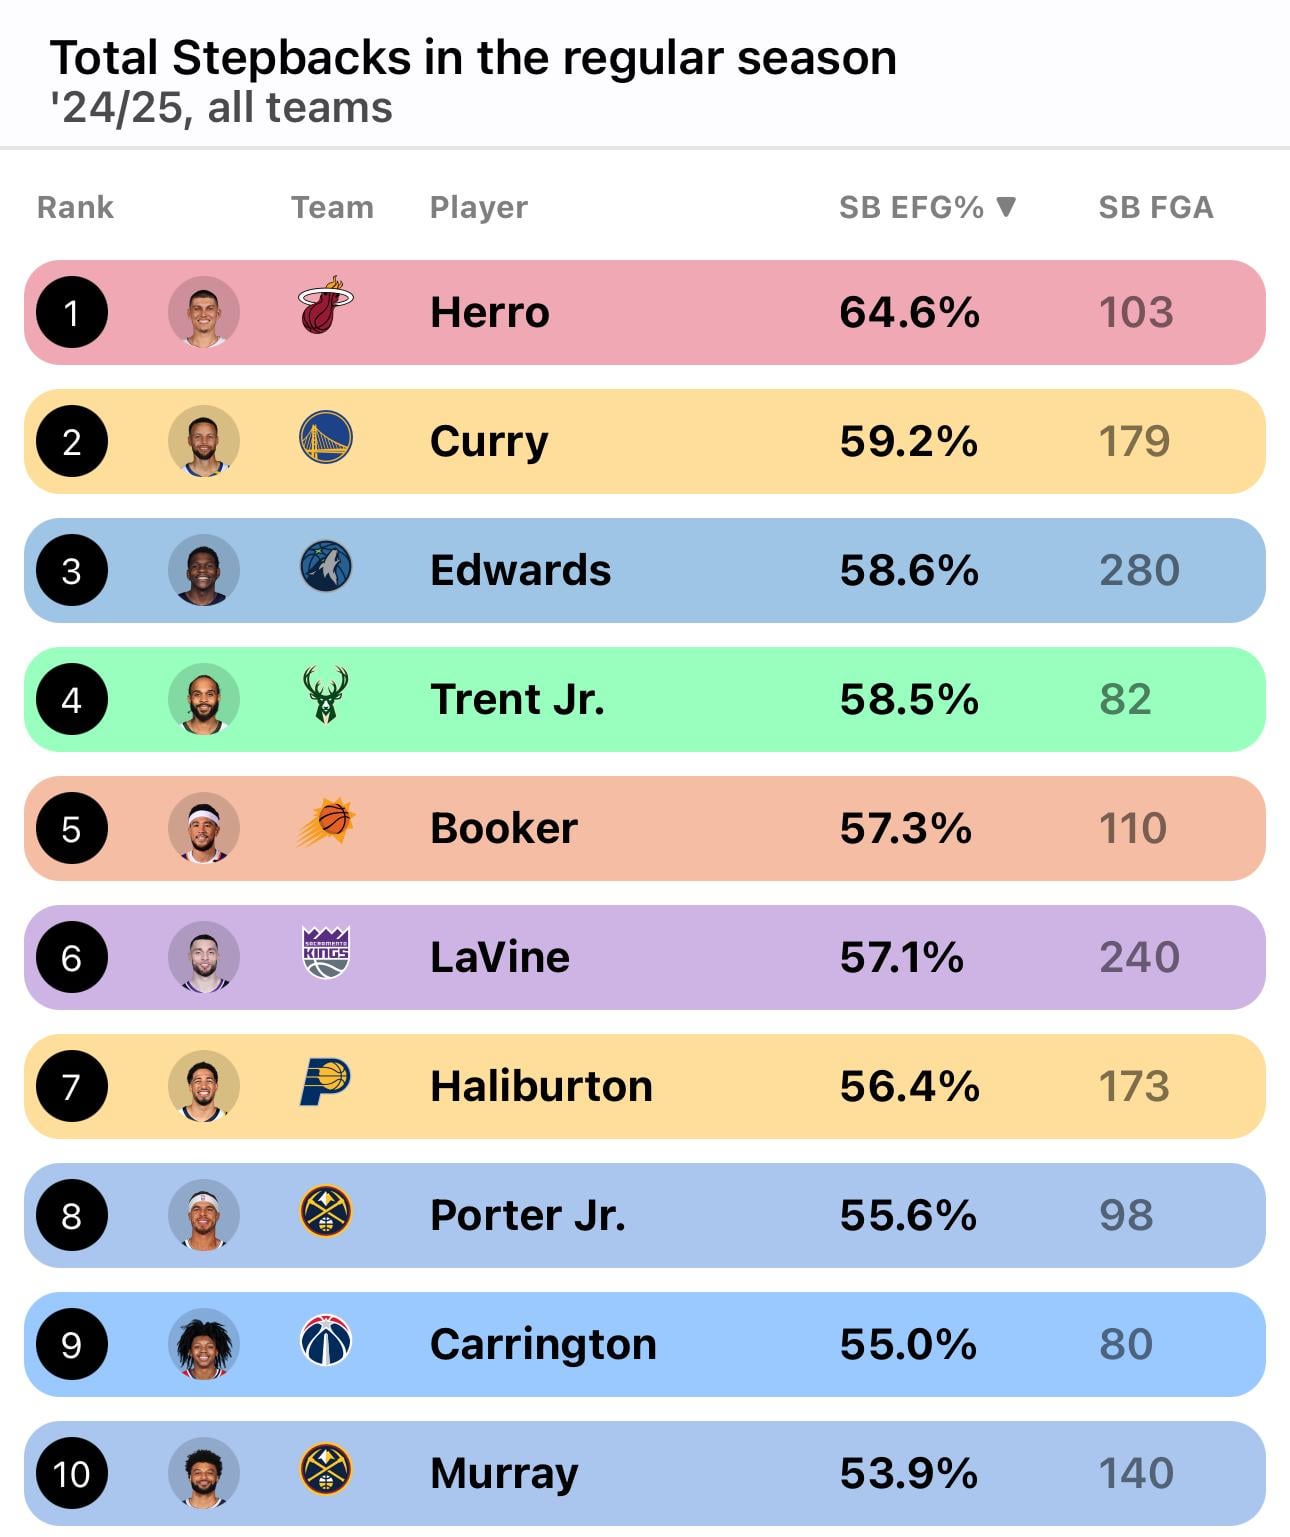Screen dimensions: 1290x1537
Task: Sort by the SB FGA column header
Action: pyautogui.click(x=1155, y=207)
